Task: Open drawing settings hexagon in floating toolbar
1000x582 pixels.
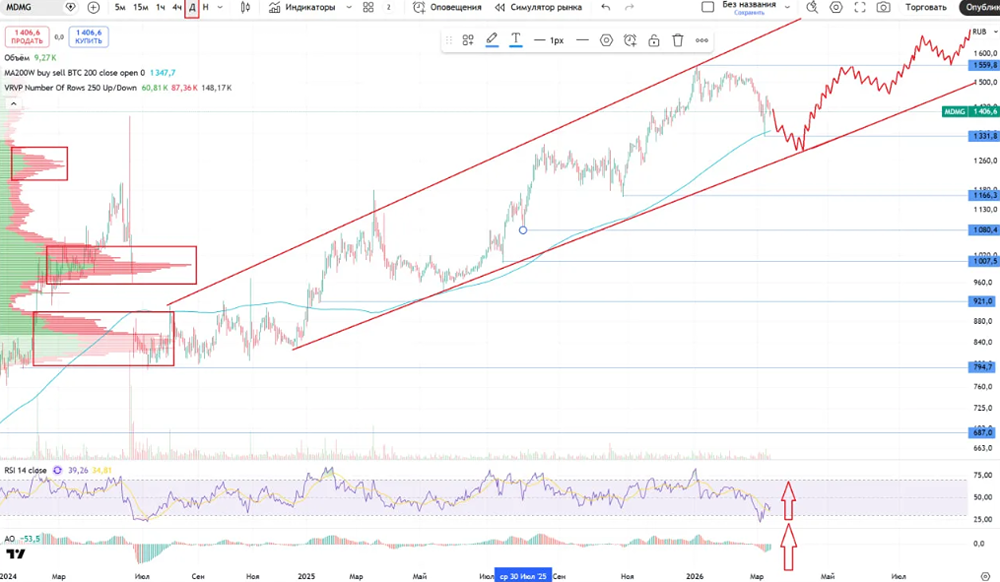Action: pyautogui.click(x=606, y=40)
